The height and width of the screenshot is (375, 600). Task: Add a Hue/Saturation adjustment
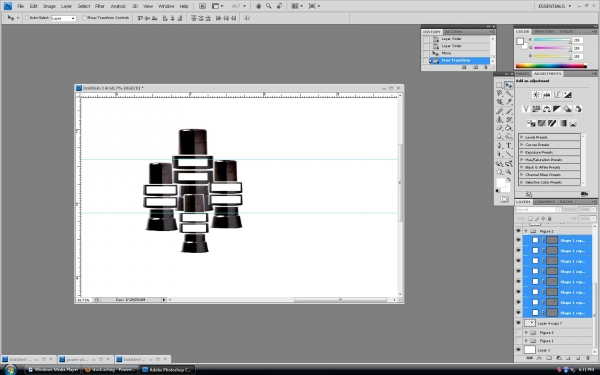pyautogui.click(x=536, y=109)
